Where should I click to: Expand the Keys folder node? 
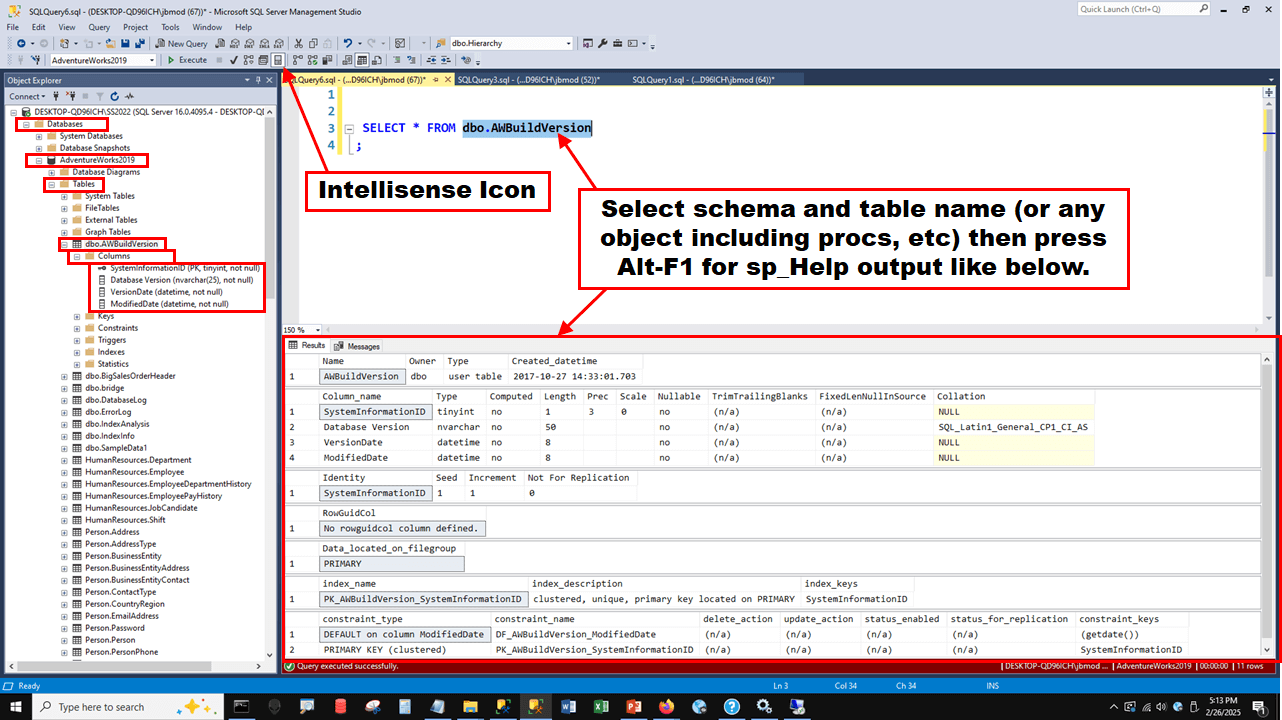(77, 316)
